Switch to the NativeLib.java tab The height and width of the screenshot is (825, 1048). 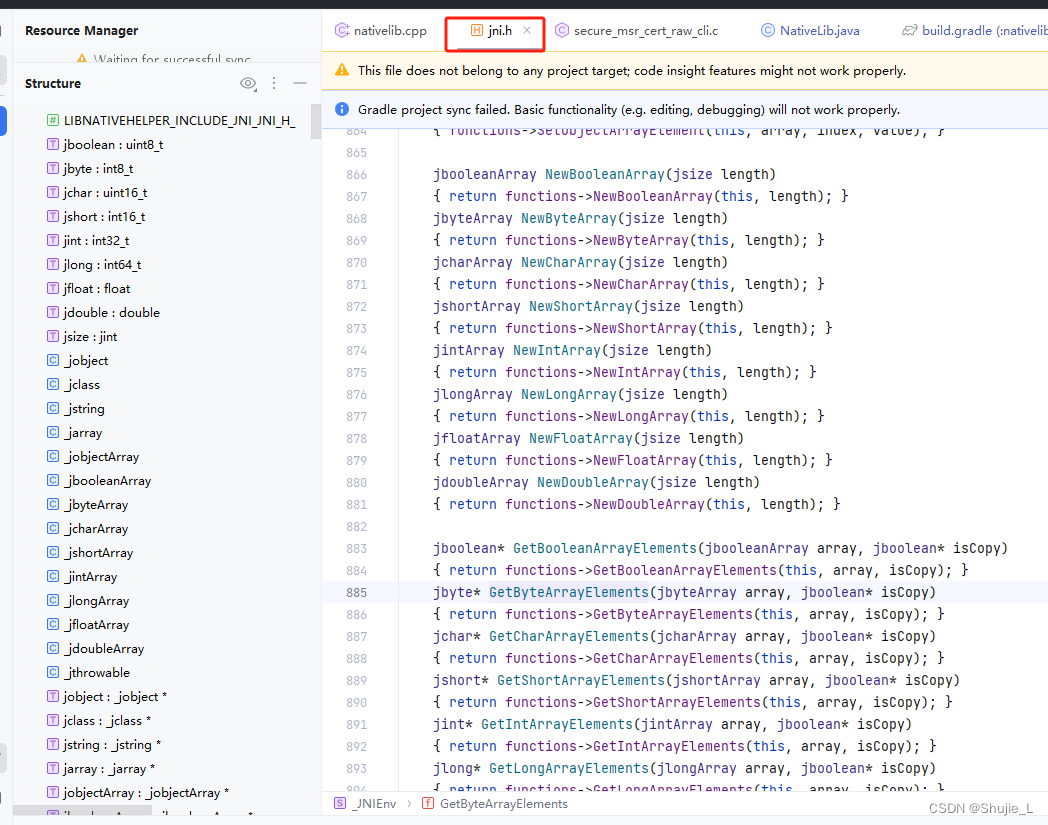point(811,31)
